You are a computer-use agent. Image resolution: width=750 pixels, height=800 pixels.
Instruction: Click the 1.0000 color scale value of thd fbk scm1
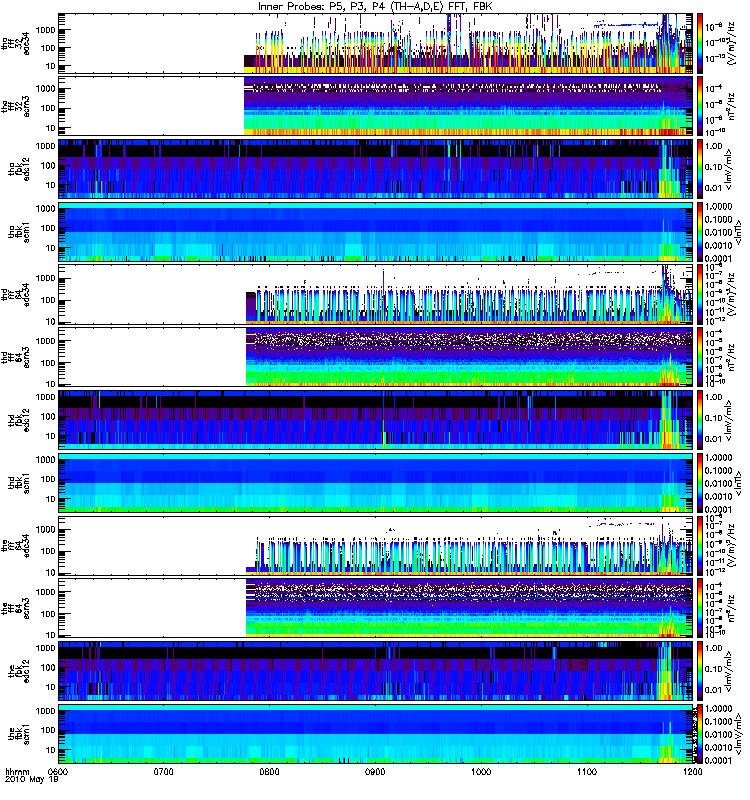(x=718, y=458)
